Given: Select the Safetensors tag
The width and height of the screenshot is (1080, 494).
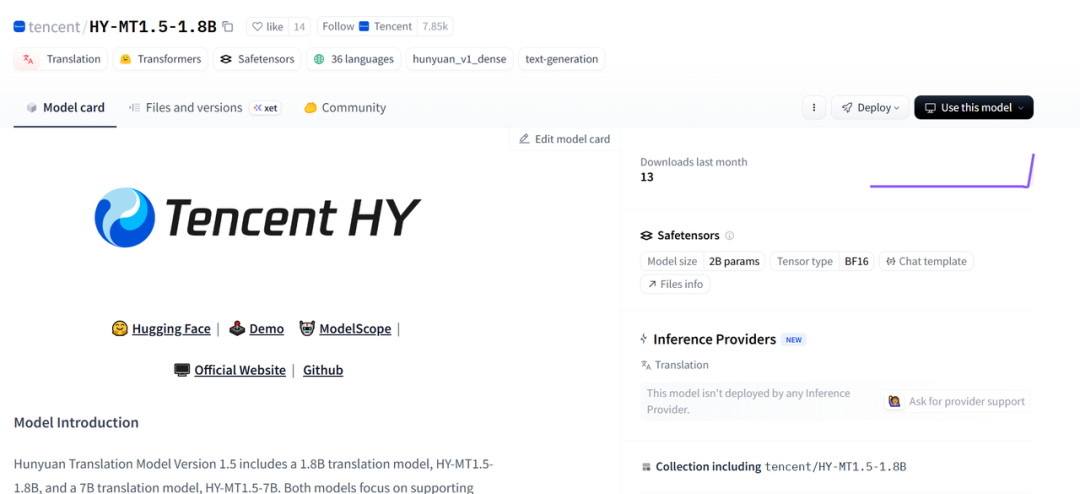Looking at the screenshot, I should click(x=257, y=59).
